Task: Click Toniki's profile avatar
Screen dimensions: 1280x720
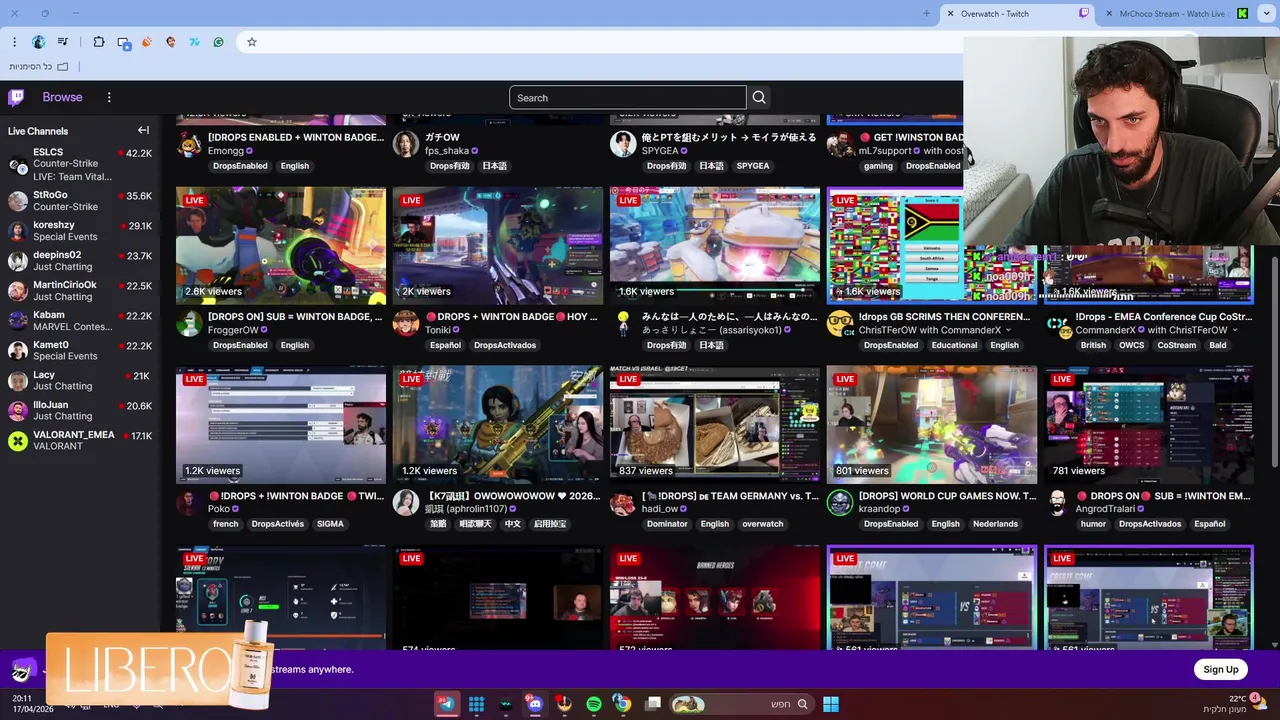Action: tap(406, 323)
